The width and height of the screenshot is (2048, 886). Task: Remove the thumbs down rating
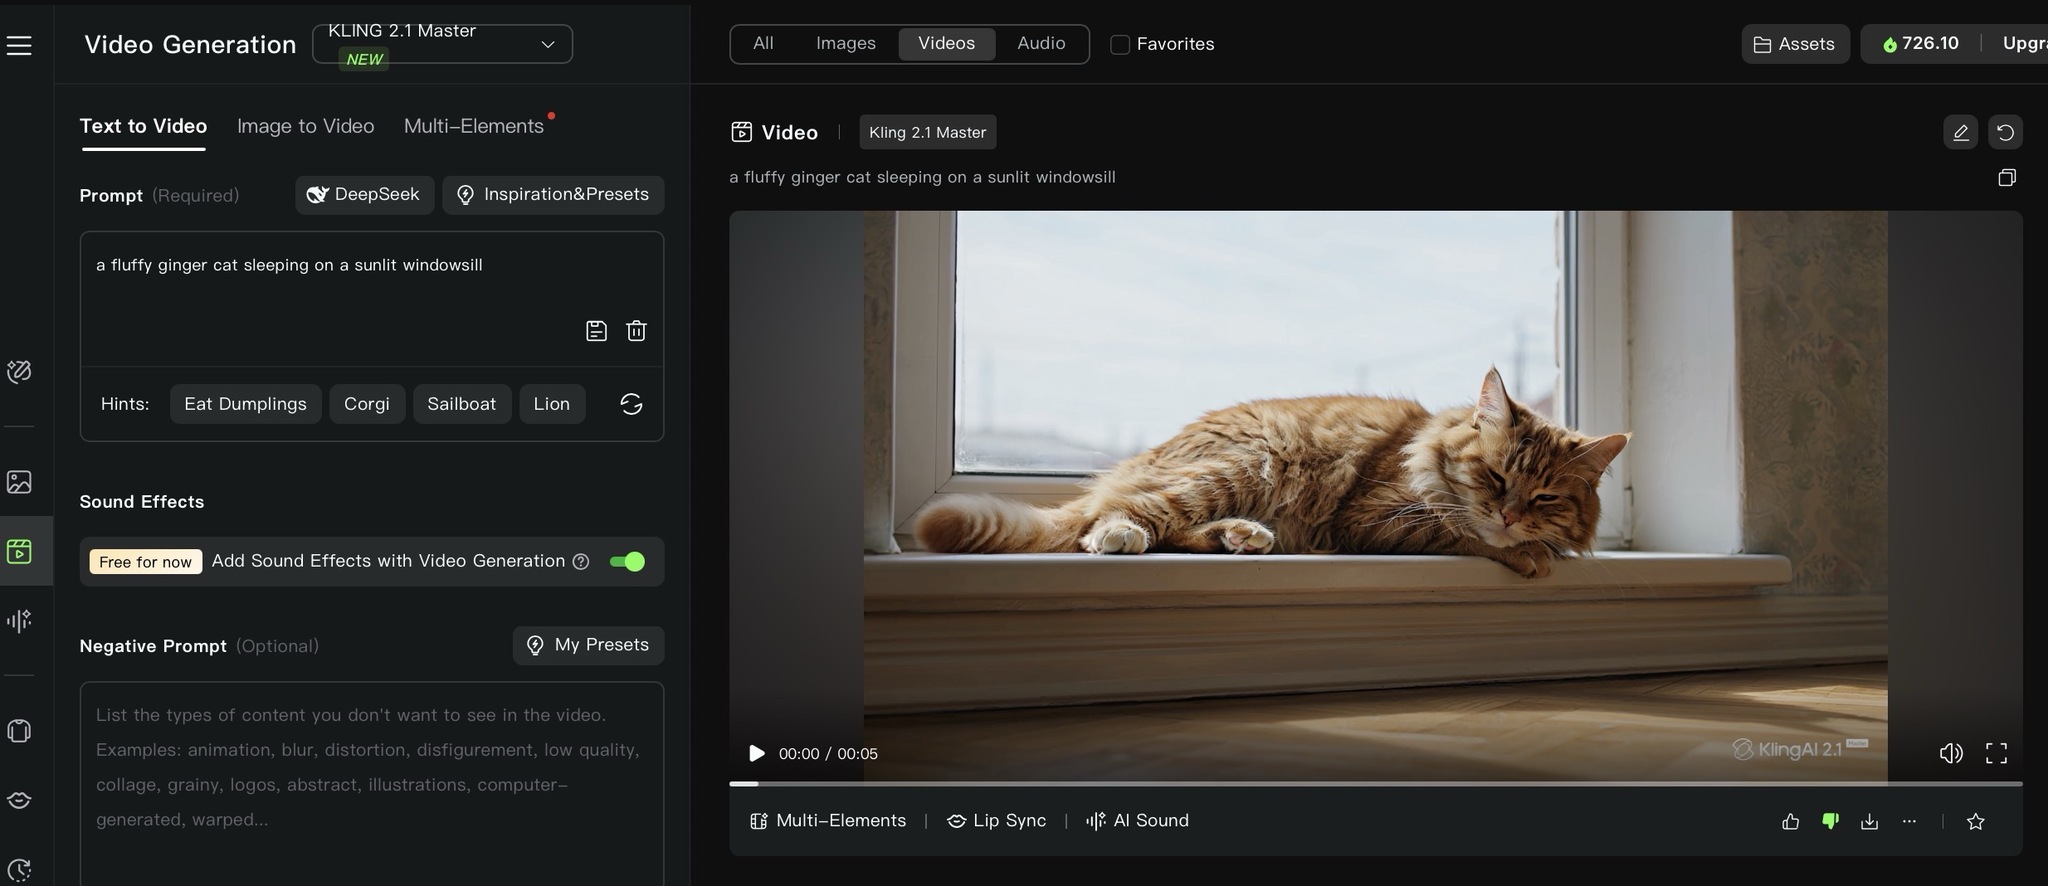pos(1830,821)
